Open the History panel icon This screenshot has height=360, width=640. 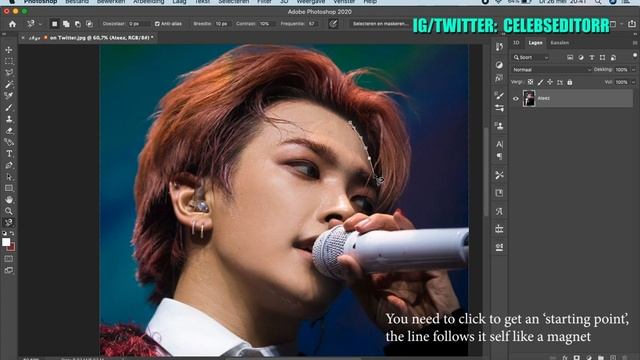tap(499, 47)
